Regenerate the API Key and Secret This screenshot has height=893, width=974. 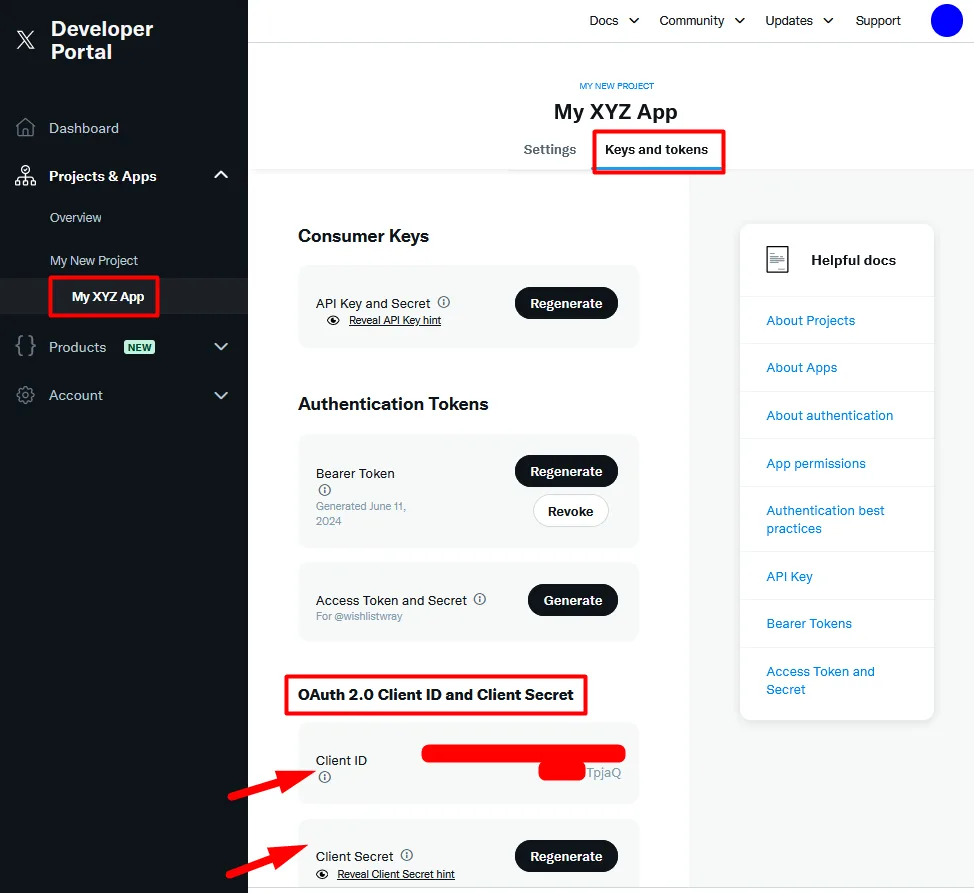pyautogui.click(x=566, y=303)
